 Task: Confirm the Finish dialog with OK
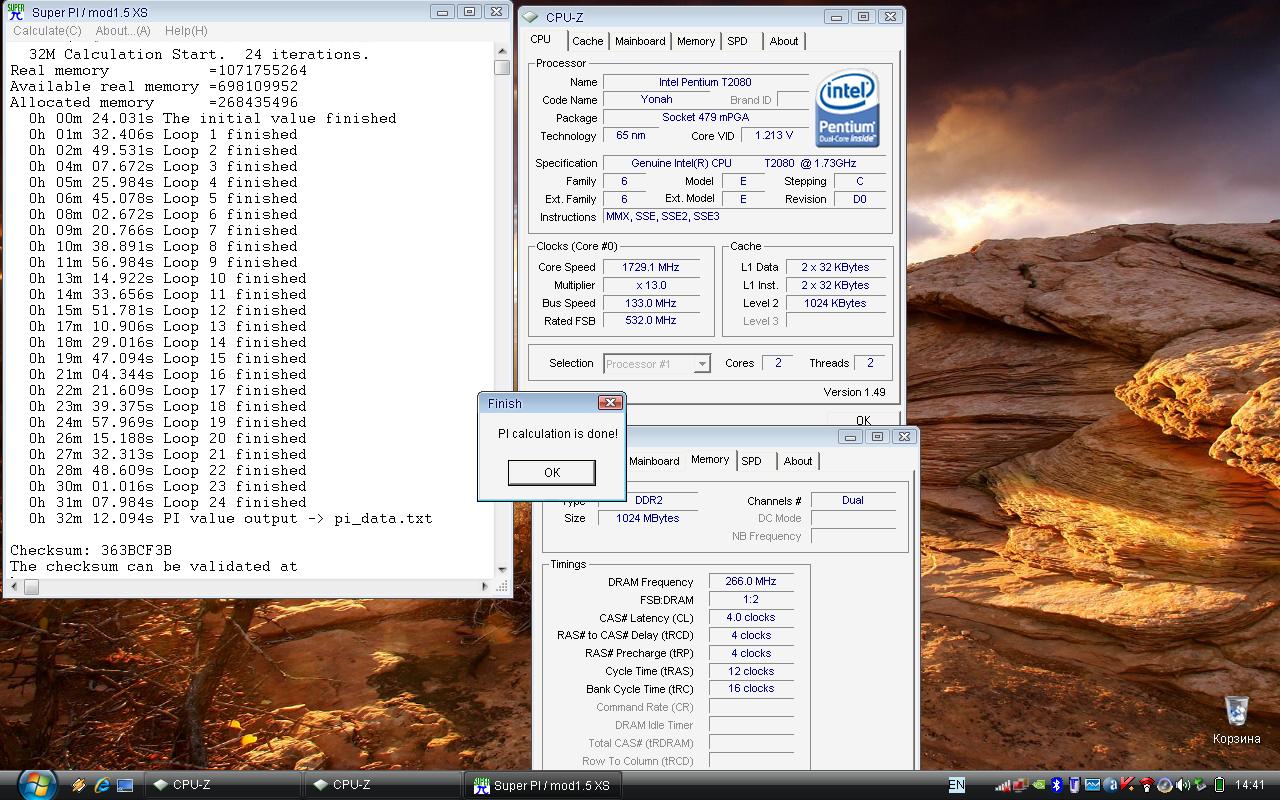(552, 472)
